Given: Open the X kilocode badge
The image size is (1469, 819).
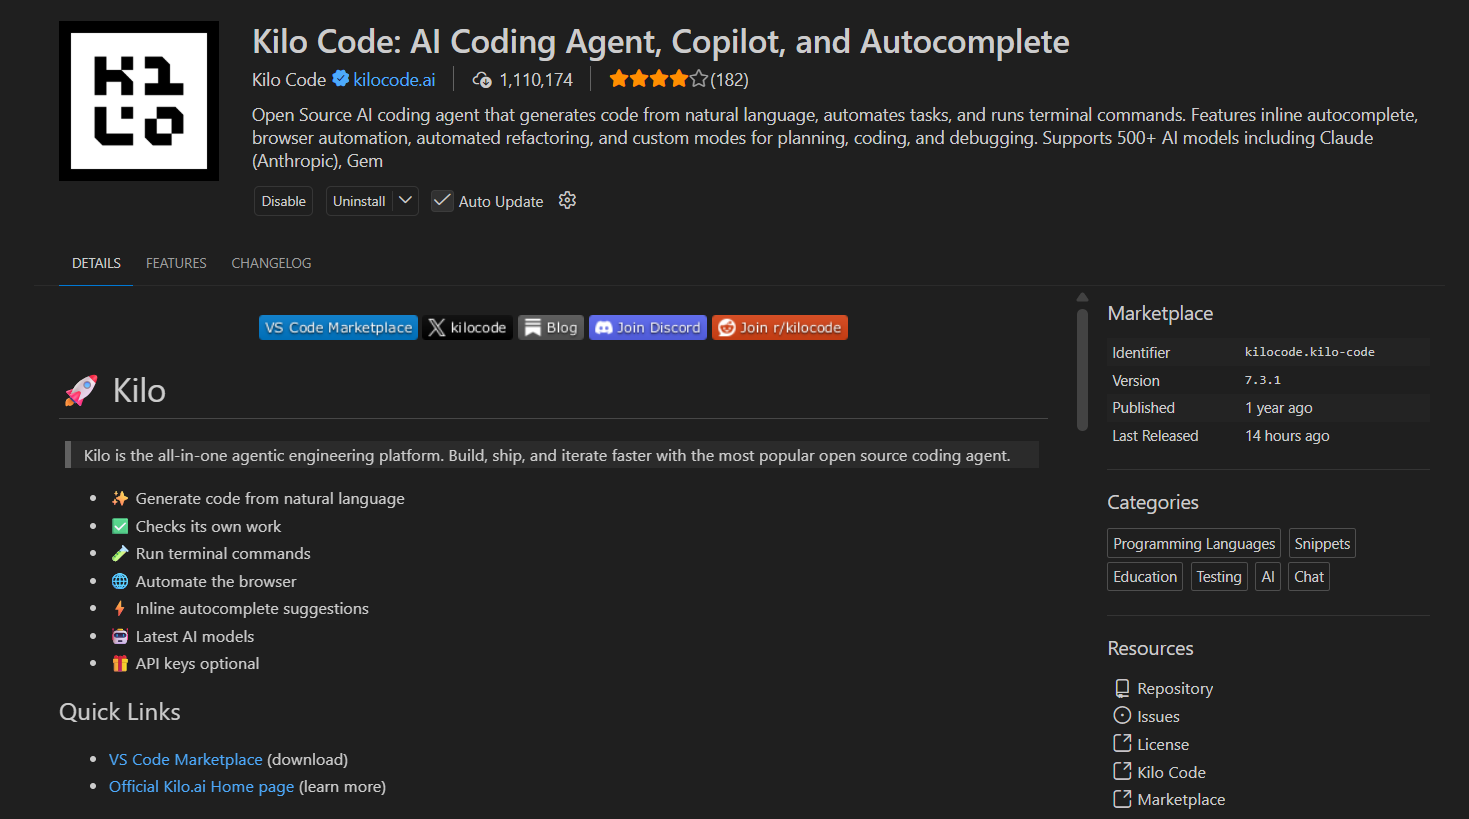Looking at the screenshot, I should click(x=467, y=327).
